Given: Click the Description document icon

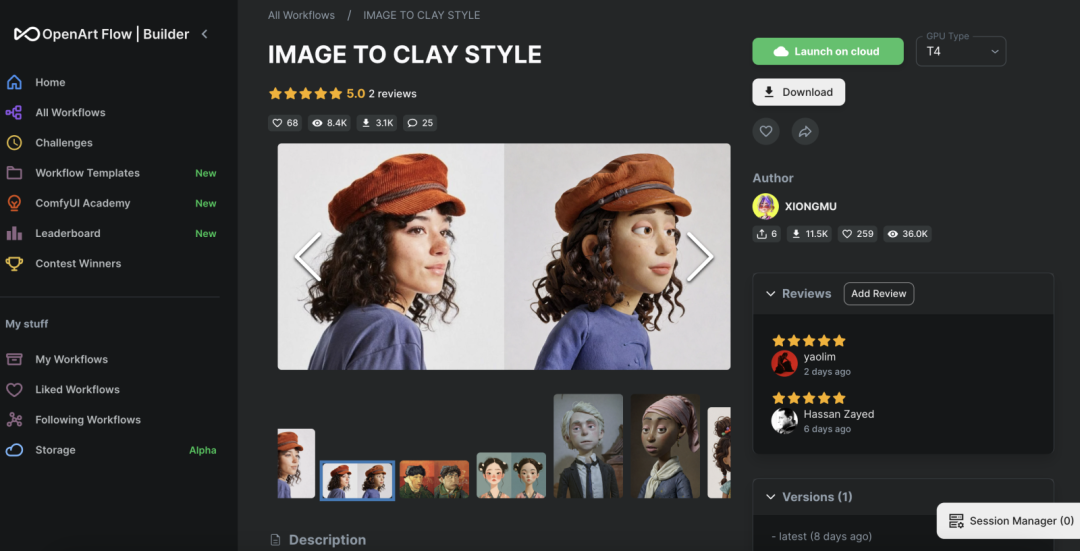Looking at the screenshot, I should click(276, 540).
